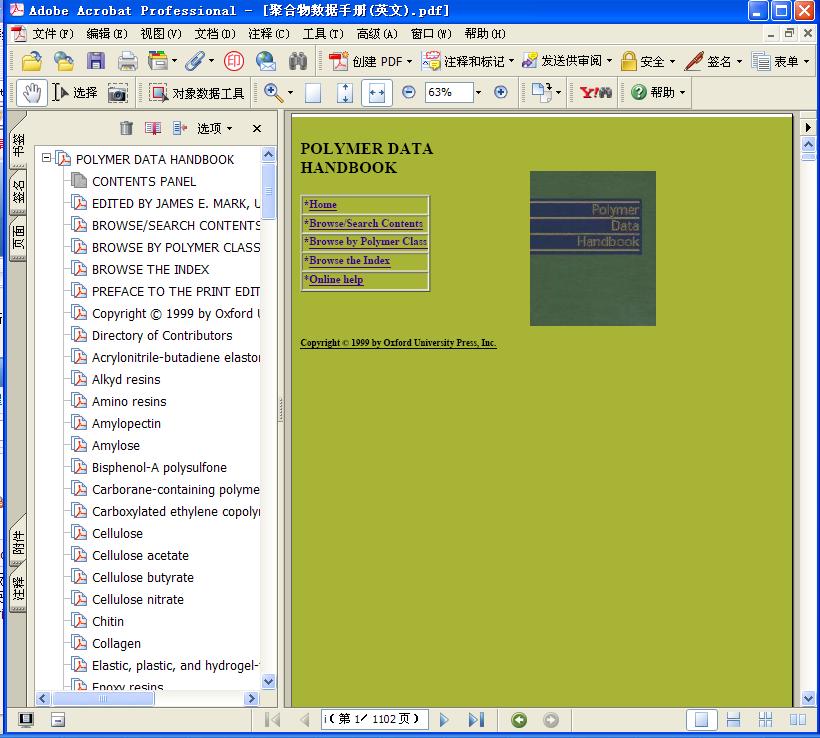Viewport: 820px width, 738px height.
Task: Follow the Browse by Polymer Class link
Action: point(368,242)
